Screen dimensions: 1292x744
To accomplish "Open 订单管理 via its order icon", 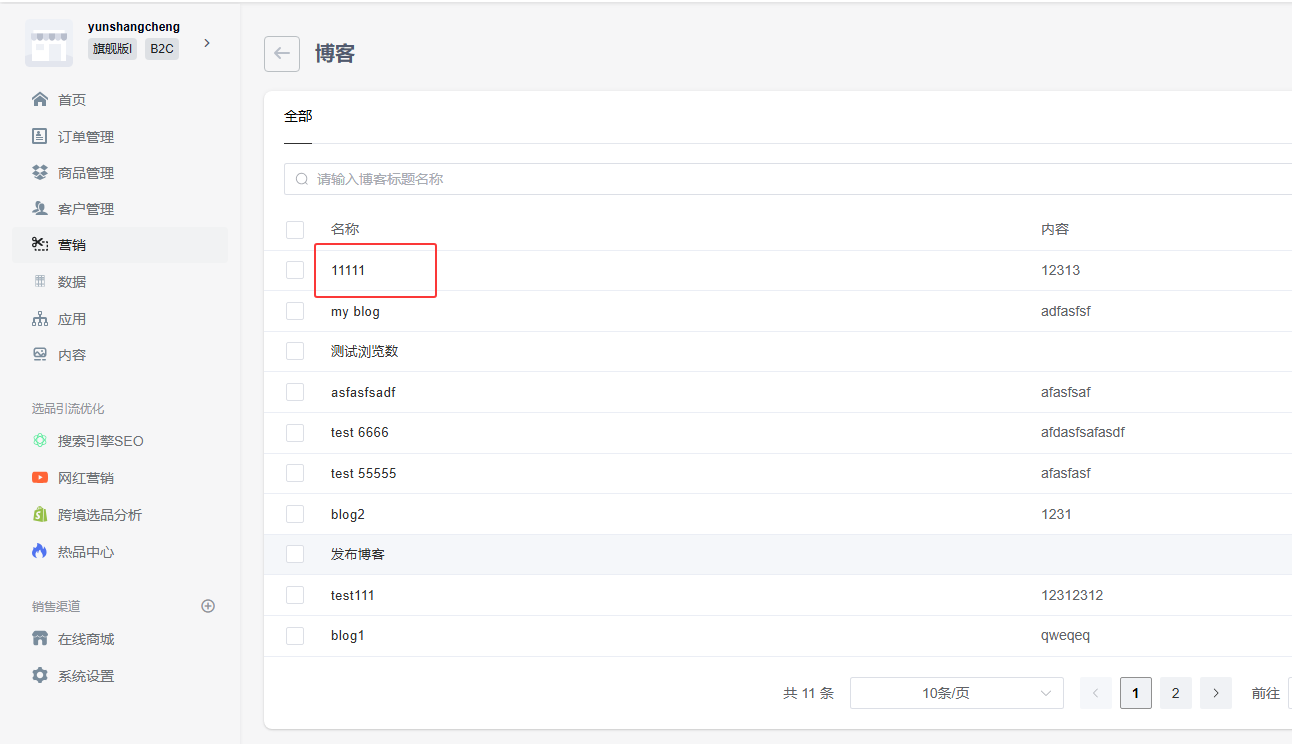I will [x=40, y=136].
